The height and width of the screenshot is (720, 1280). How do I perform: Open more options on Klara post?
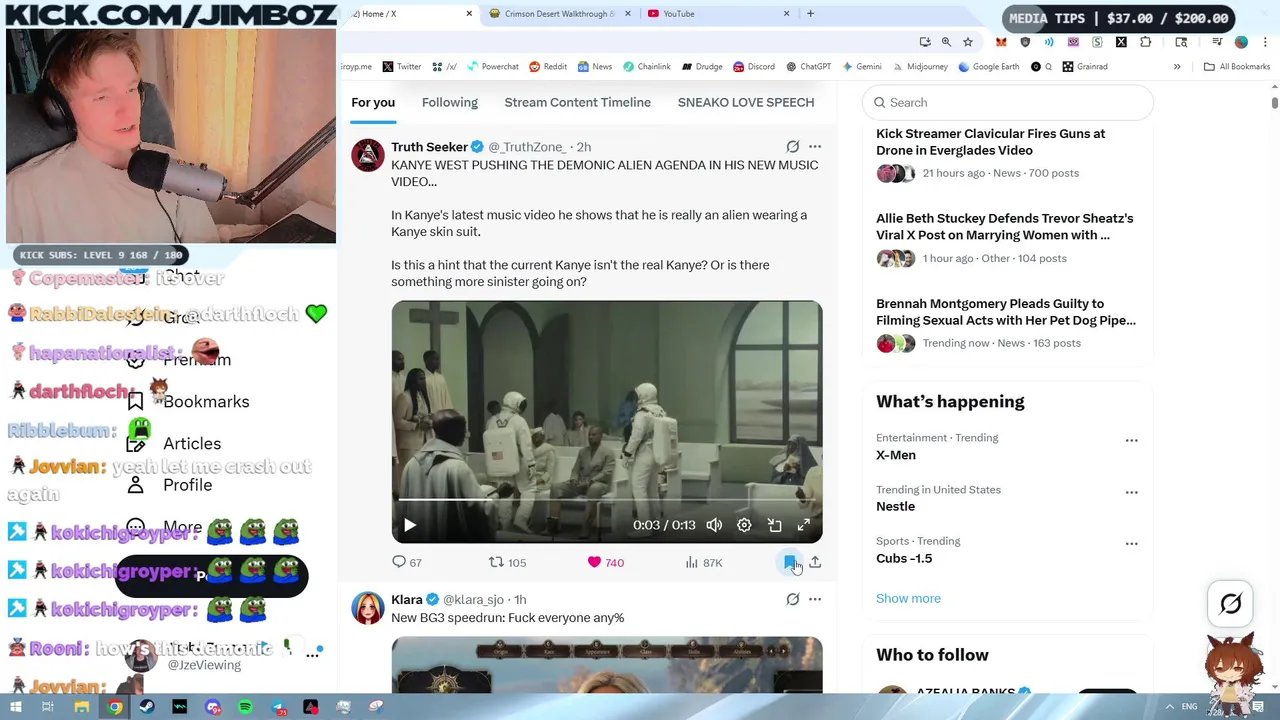pos(815,599)
